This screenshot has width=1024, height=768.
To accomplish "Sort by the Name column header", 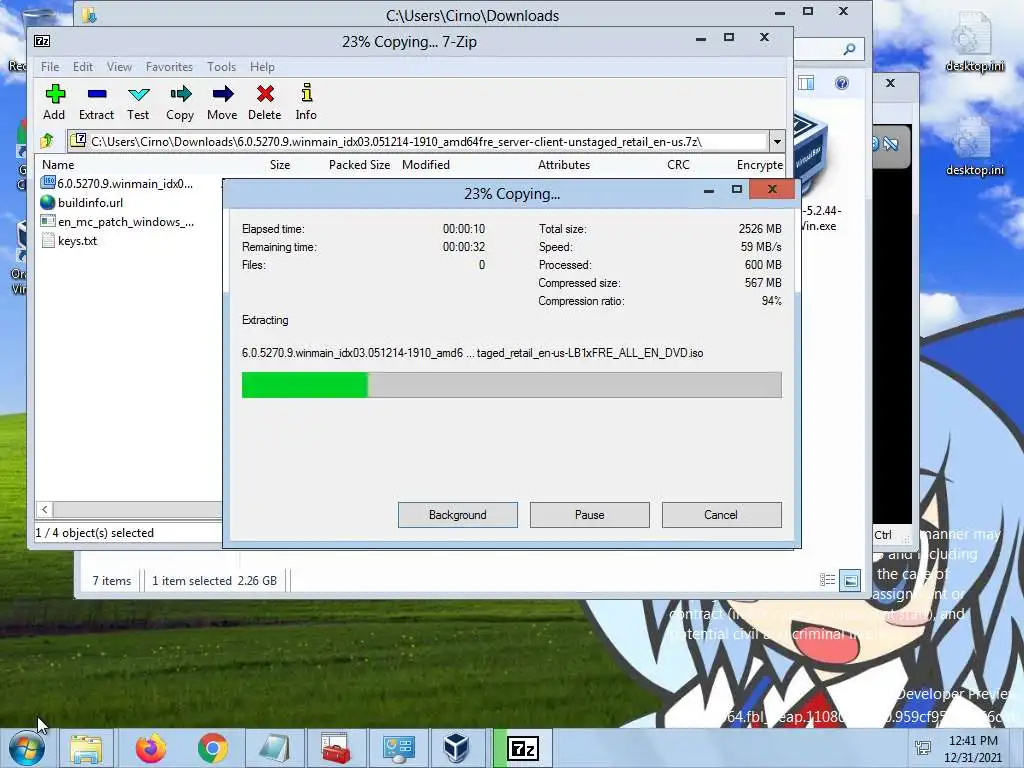I will [x=58, y=165].
